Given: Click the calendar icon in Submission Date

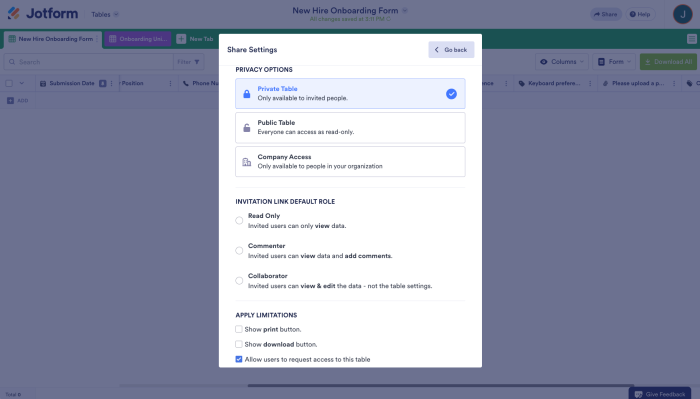Looking at the screenshot, I should (x=43, y=83).
